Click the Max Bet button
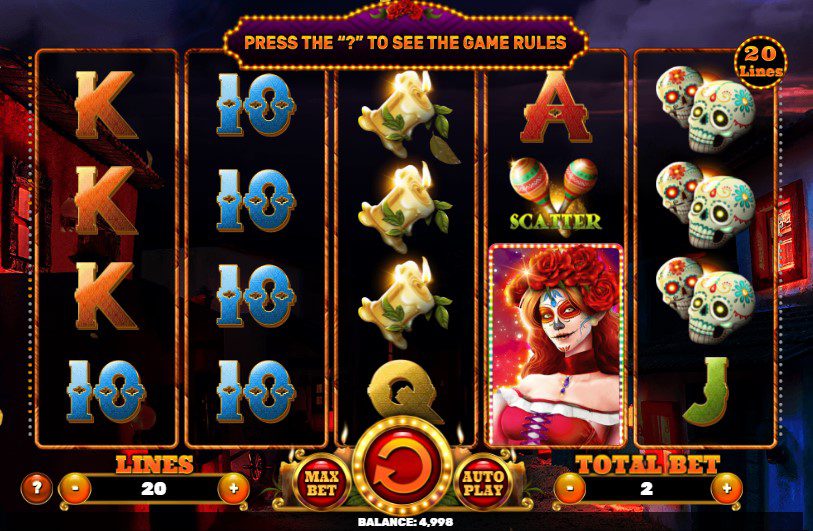 point(321,483)
